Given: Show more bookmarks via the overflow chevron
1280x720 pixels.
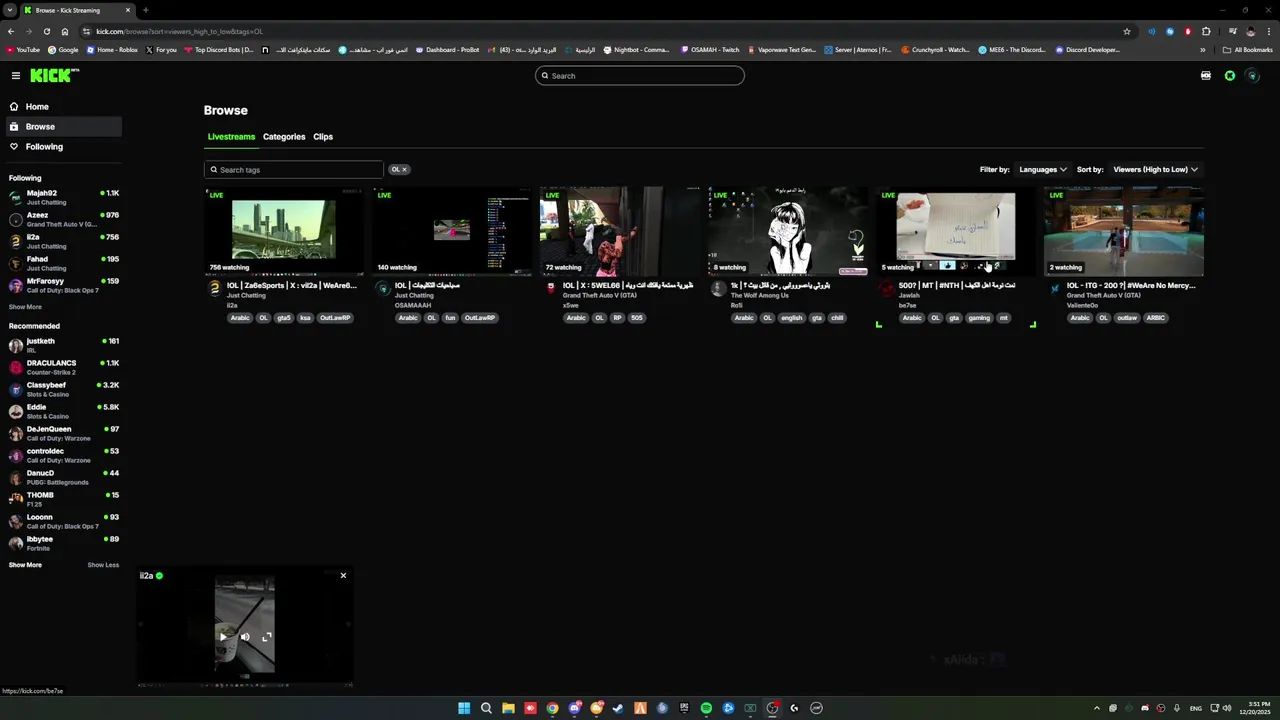Looking at the screenshot, I should tap(1202, 50).
